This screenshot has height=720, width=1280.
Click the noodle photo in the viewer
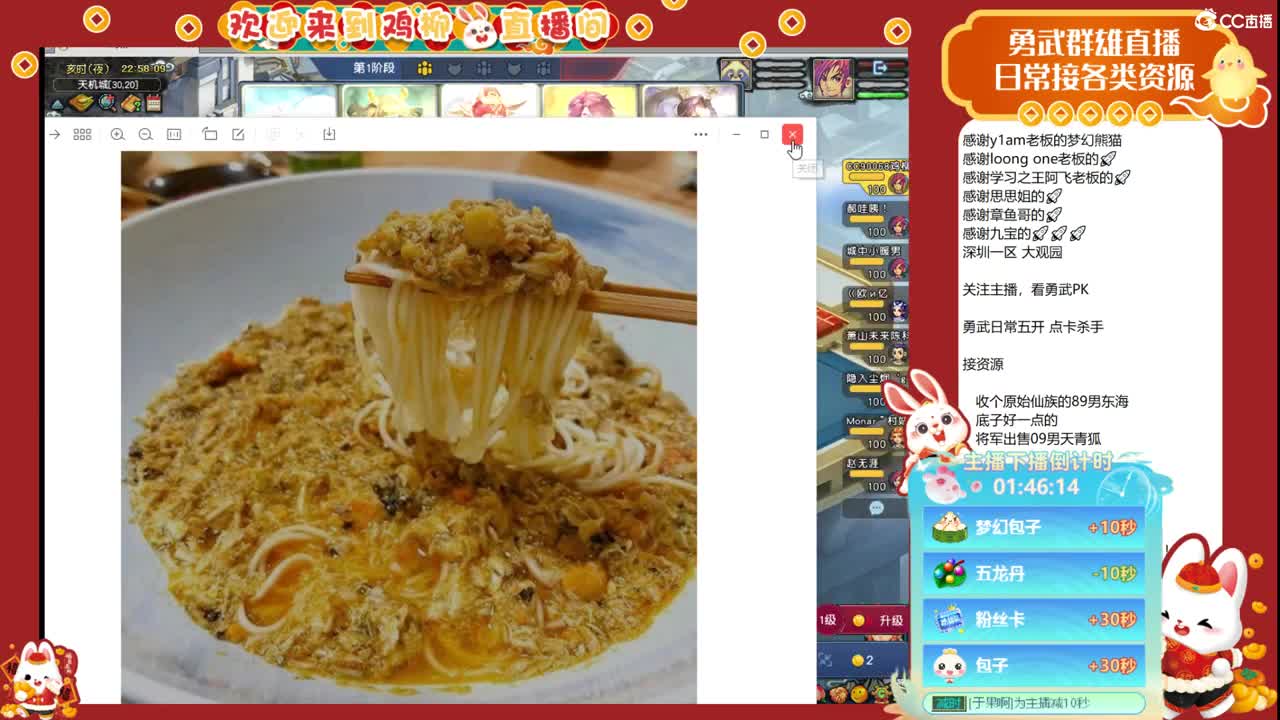coord(409,427)
